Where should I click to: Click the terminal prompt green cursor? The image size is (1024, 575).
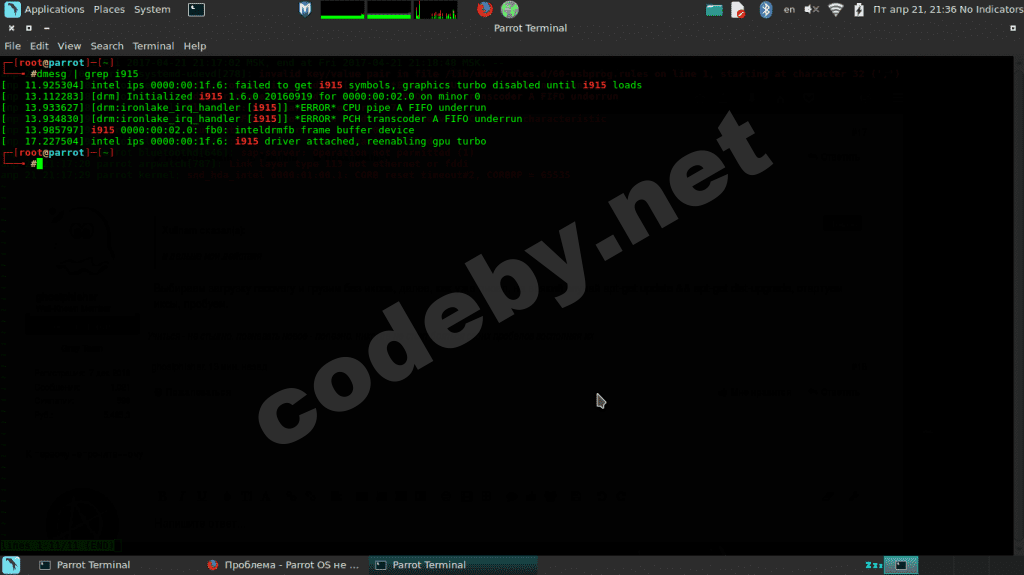(39, 163)
